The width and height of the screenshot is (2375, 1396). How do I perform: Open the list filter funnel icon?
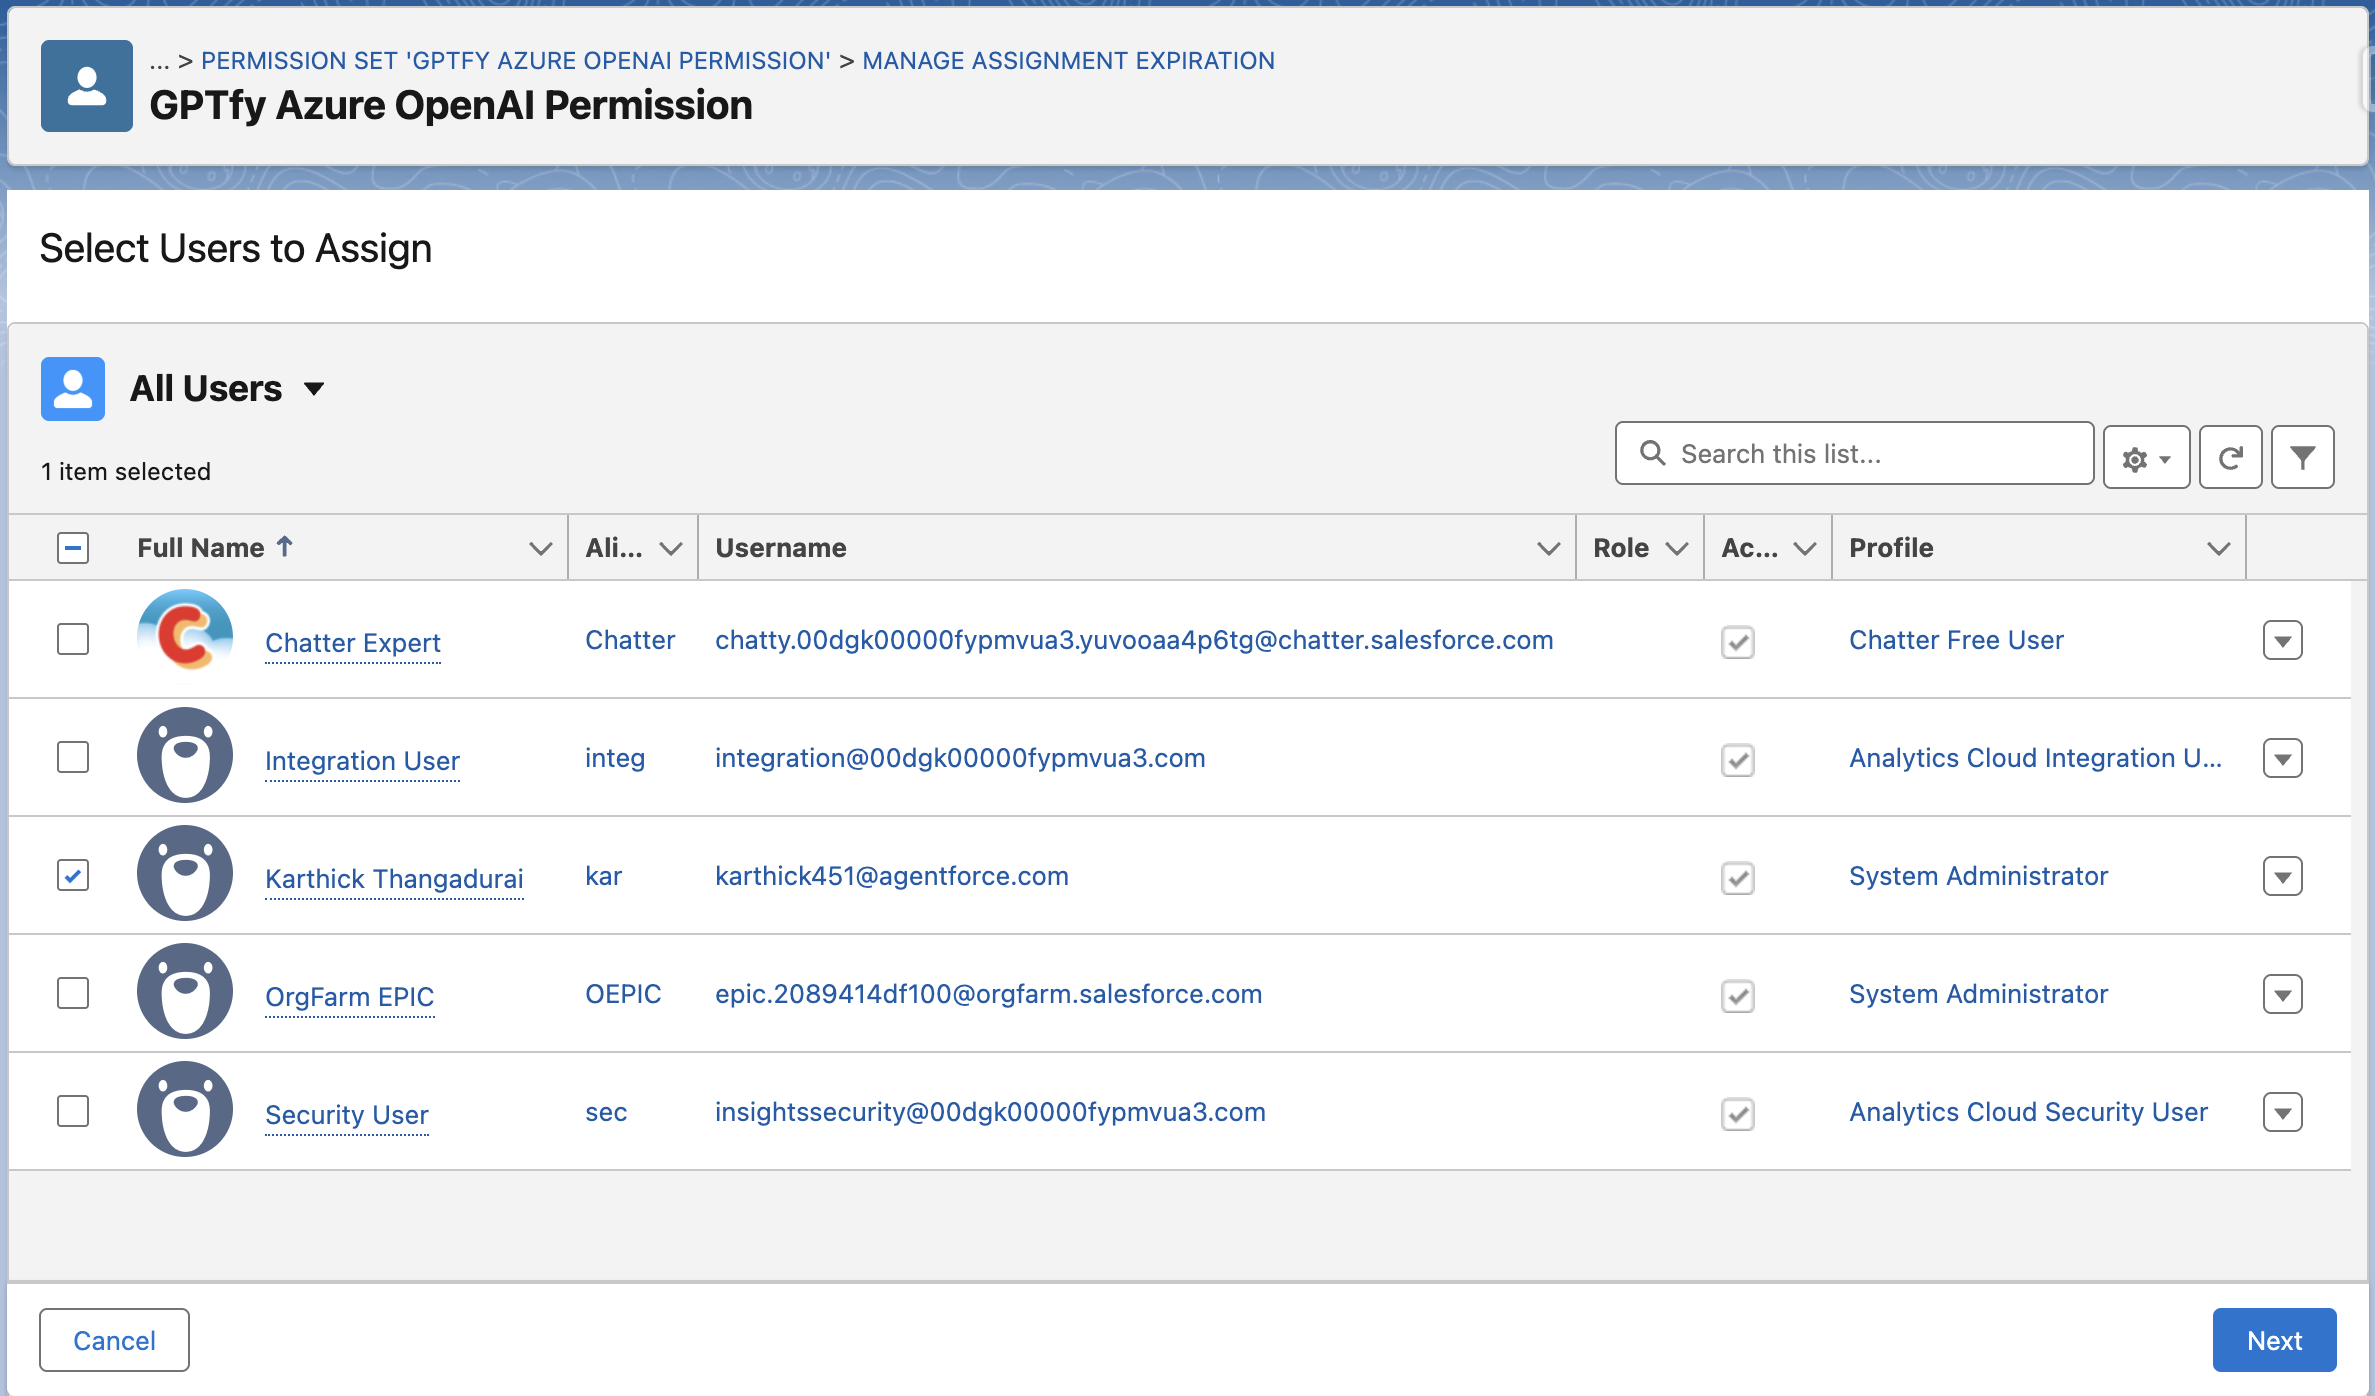[x=2302, y=457]
